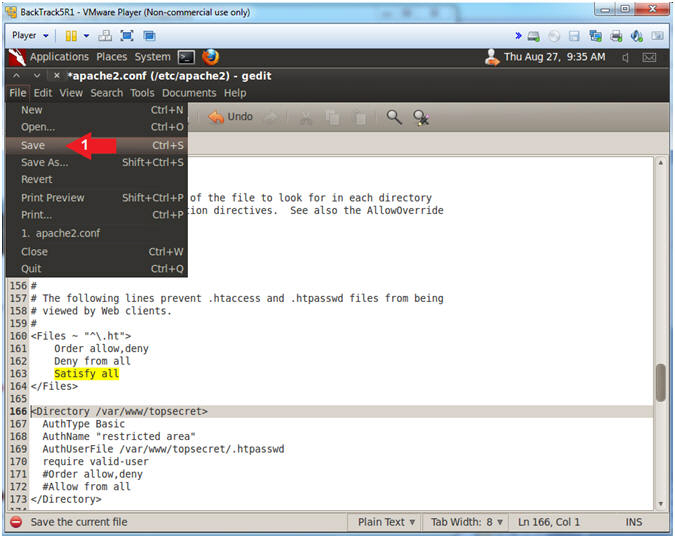Expand VMware hidden devices chevron
This screenshot has height=538, width=675.
tap(518, 36)
